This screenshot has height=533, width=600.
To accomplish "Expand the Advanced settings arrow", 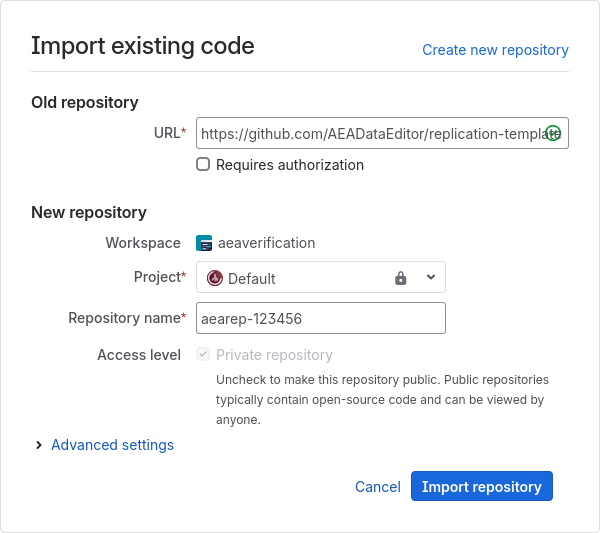I will (x=39, y=445).
